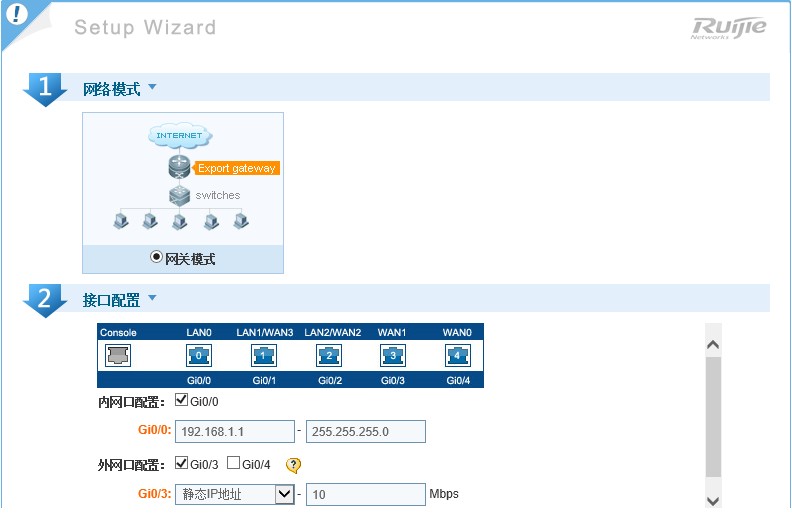Click the INTERNET cloud icon

(x=180, y=135)
